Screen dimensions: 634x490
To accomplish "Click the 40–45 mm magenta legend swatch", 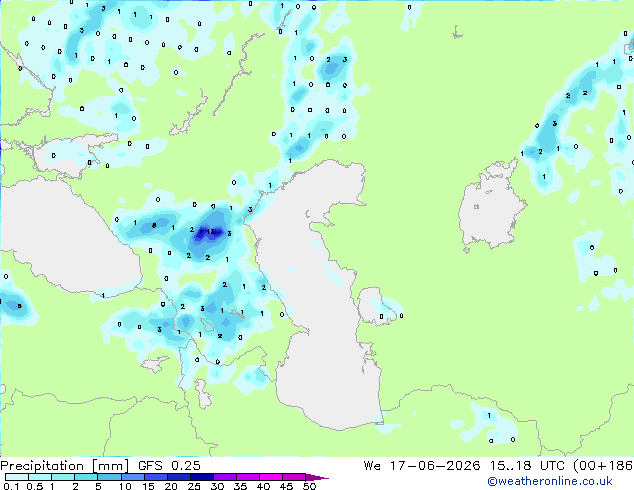I will [271, 477].
